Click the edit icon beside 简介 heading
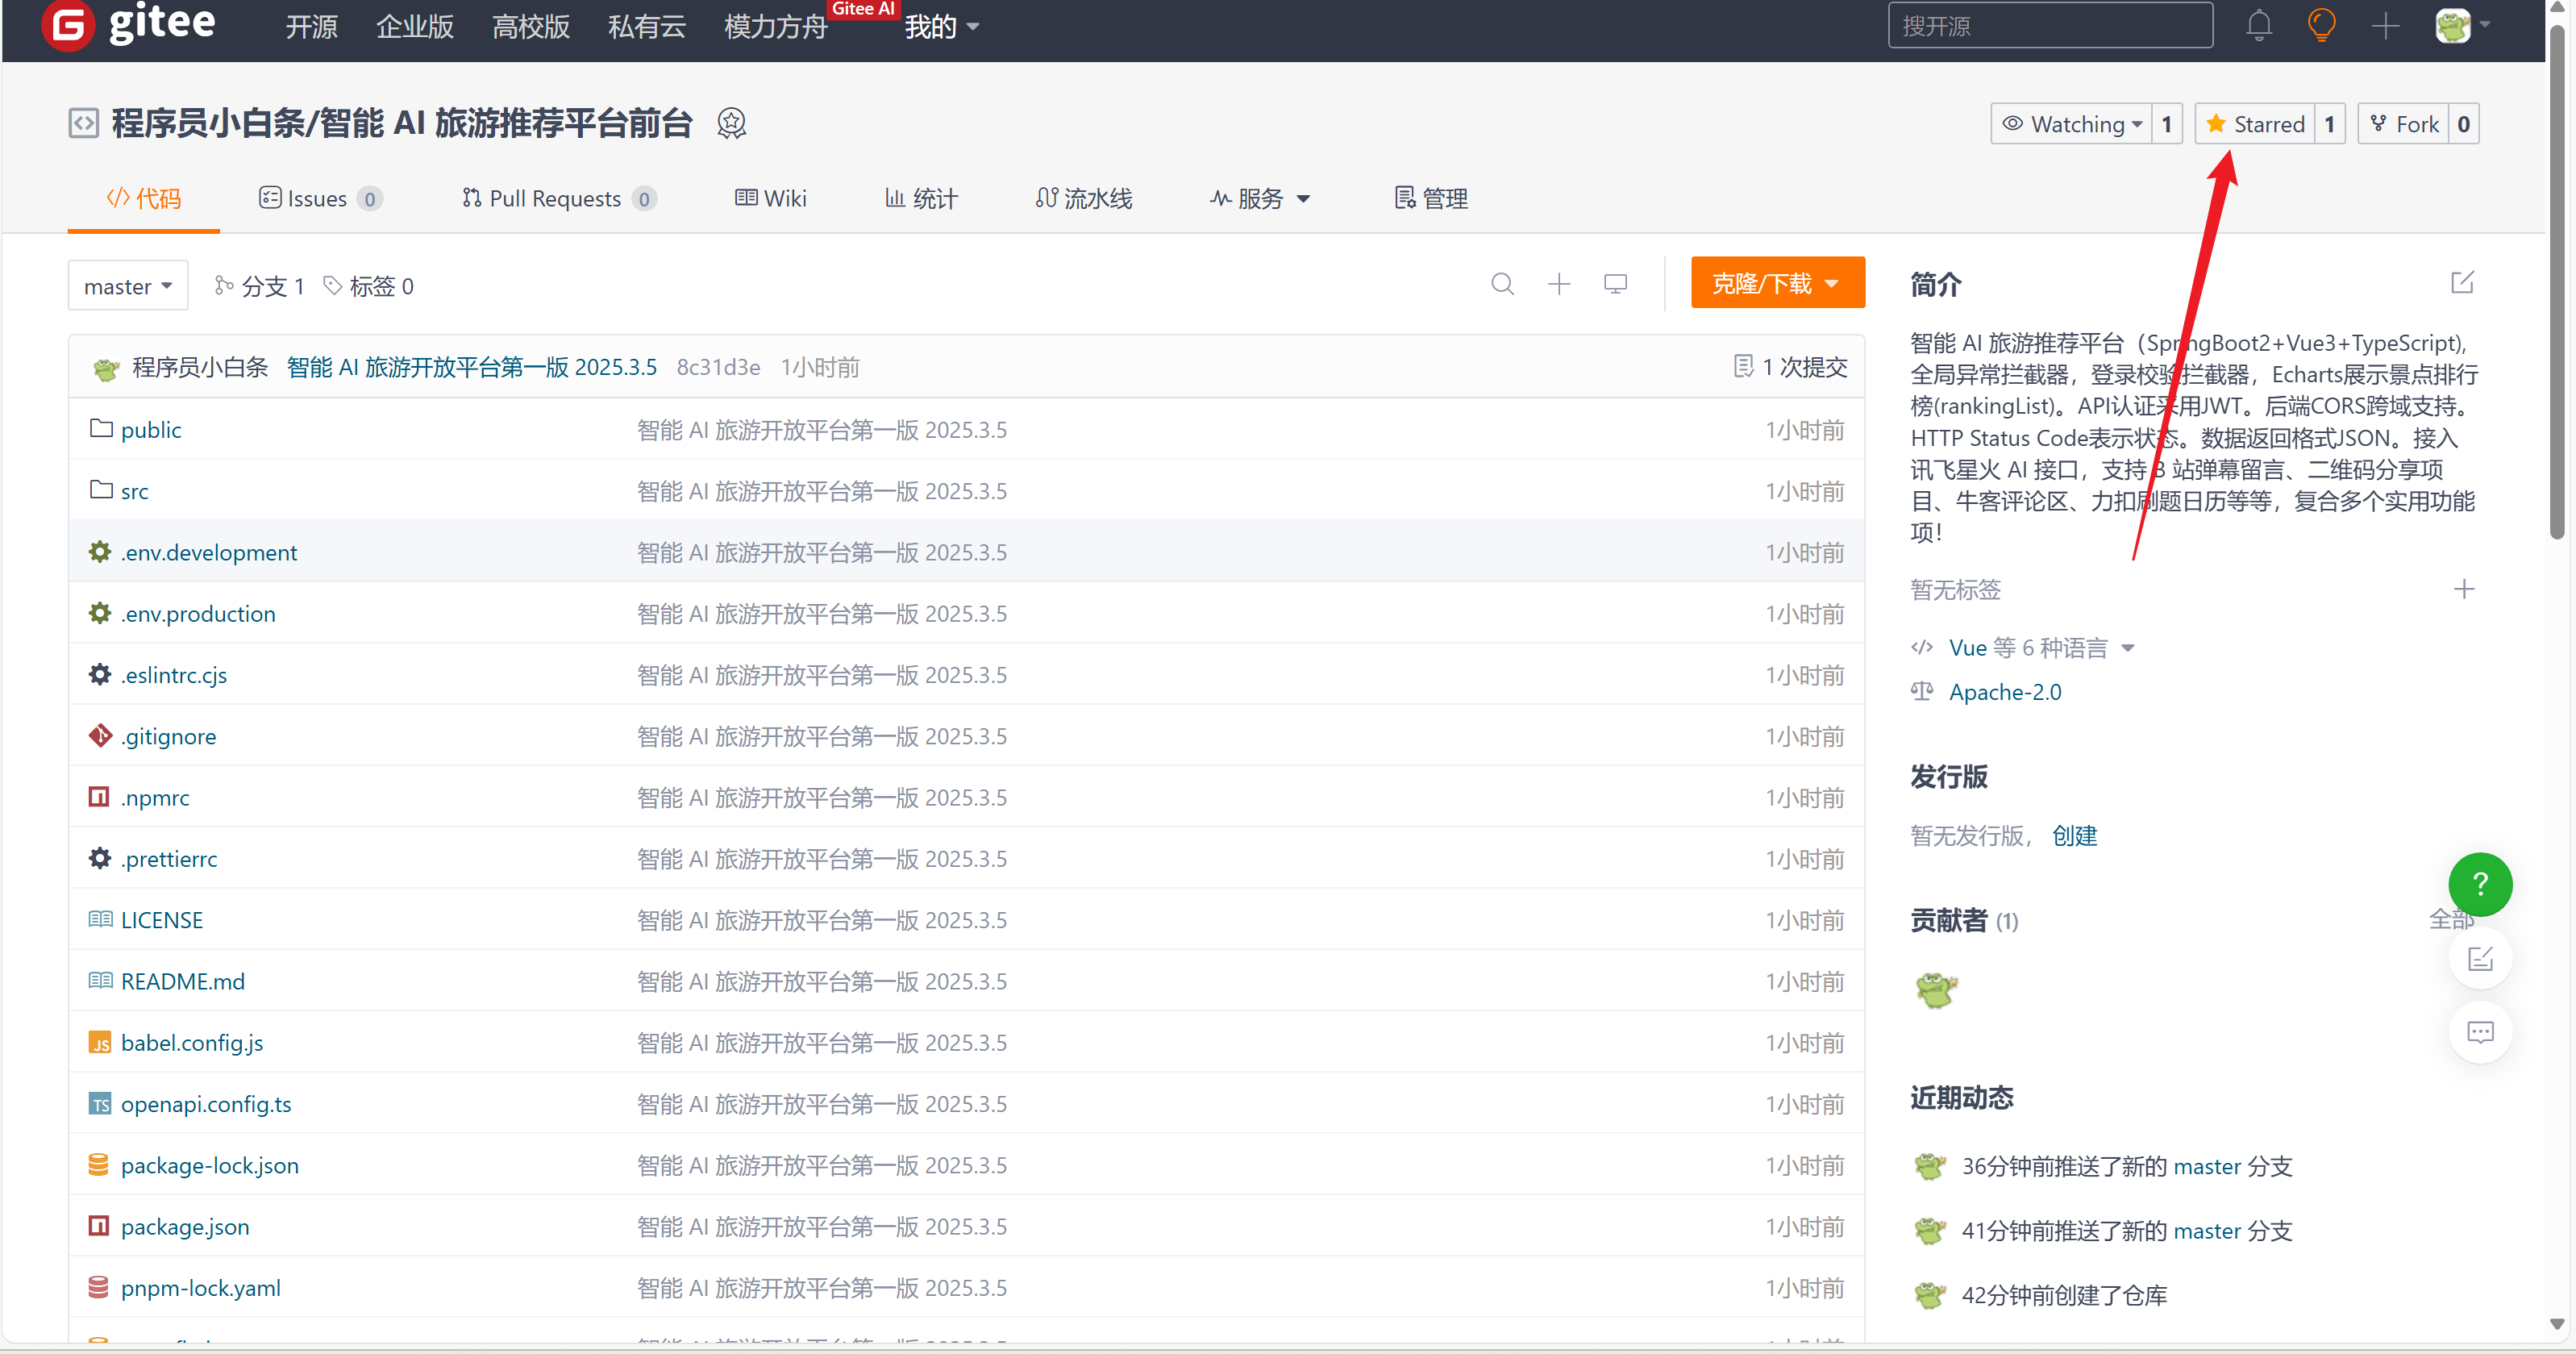Image resolution: width=2576 pixels, height=1354 pixels. pyautogui.click(x=2462, y=283)
